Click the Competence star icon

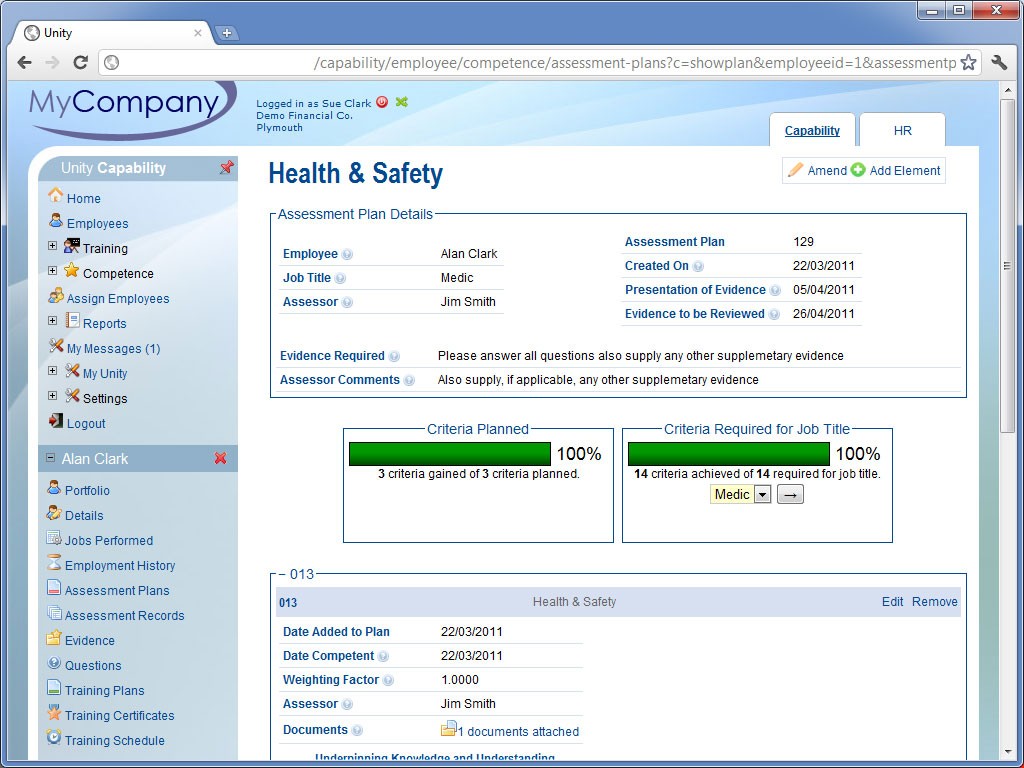72,270
